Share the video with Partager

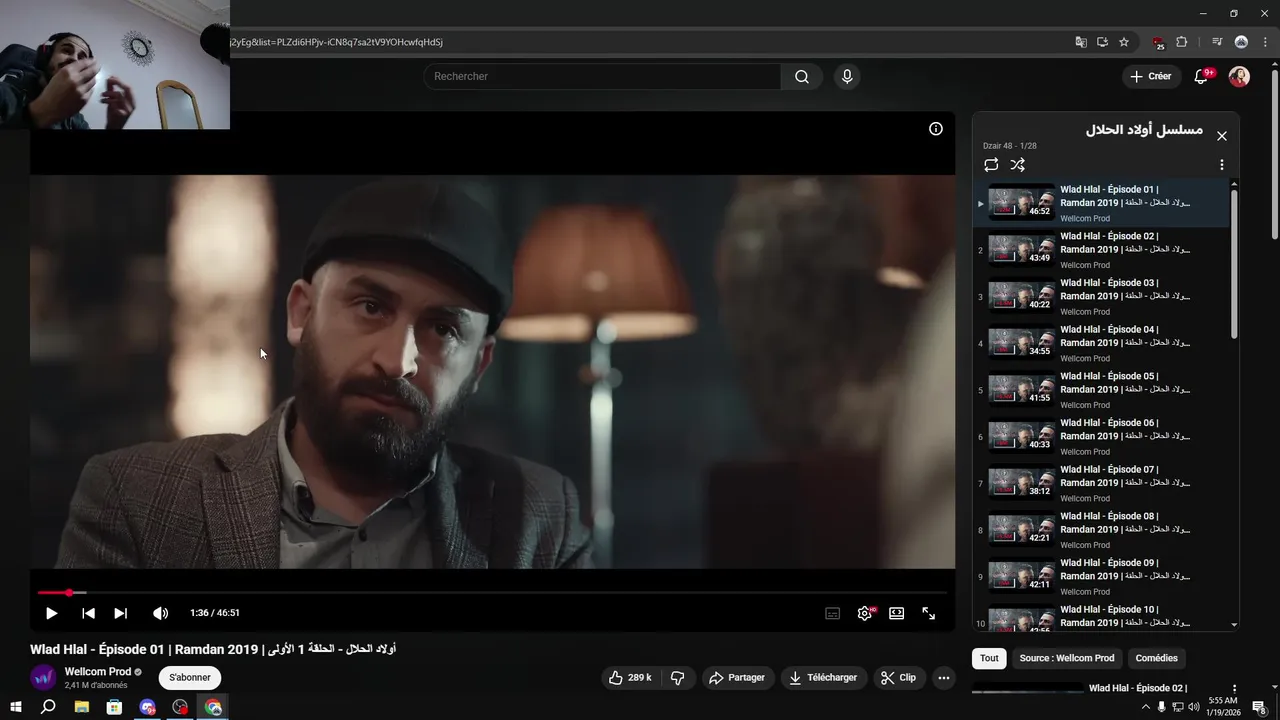736,677
